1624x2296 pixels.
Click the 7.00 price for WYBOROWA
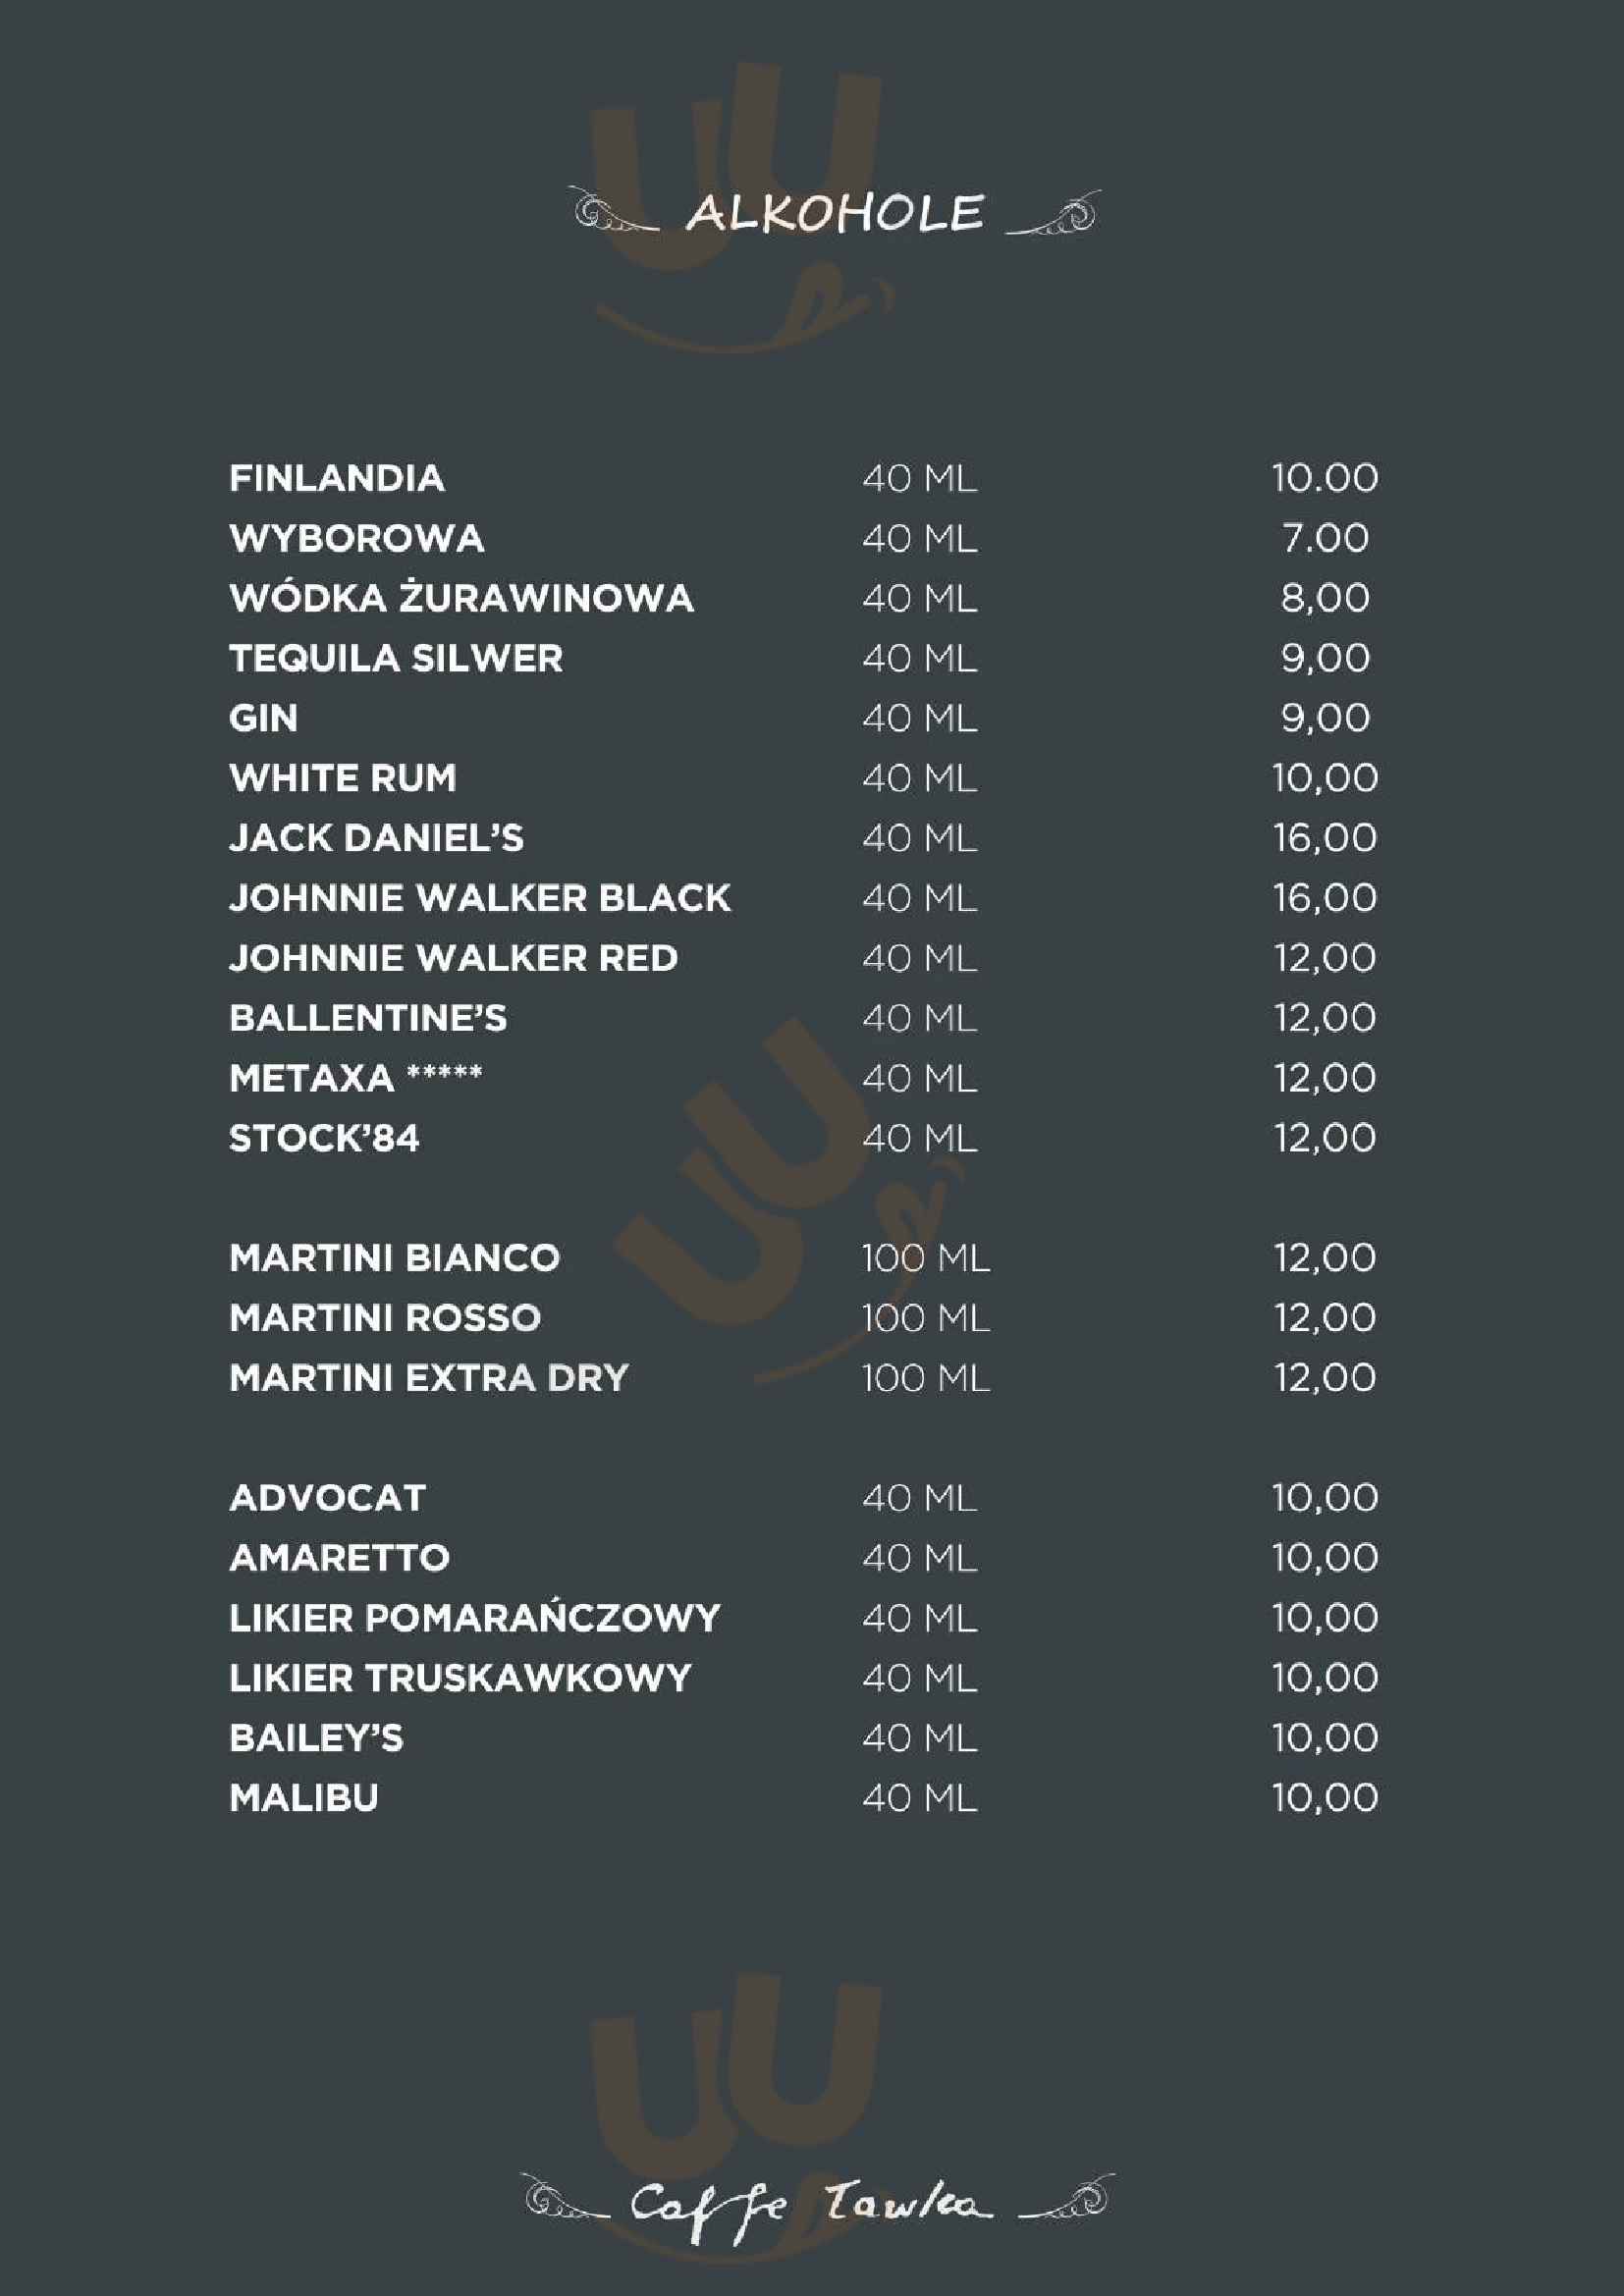click(x=1325, y=538)
